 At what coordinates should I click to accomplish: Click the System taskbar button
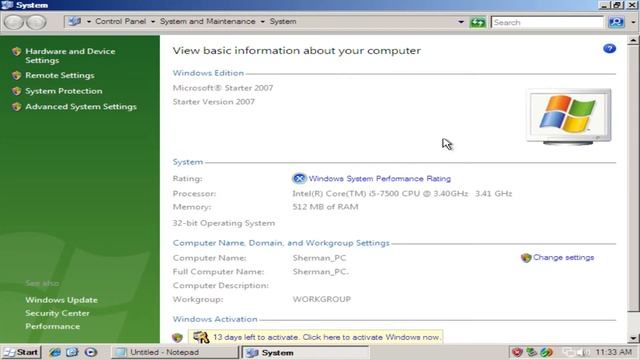[305, 352]
